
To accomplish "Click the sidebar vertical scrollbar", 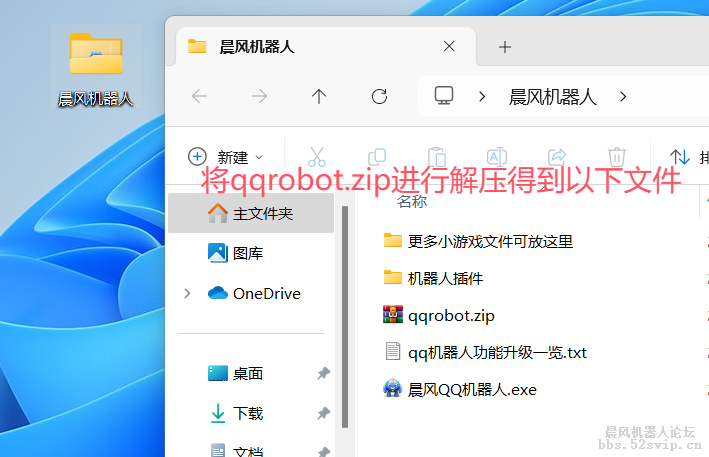I will pos(345,317).
